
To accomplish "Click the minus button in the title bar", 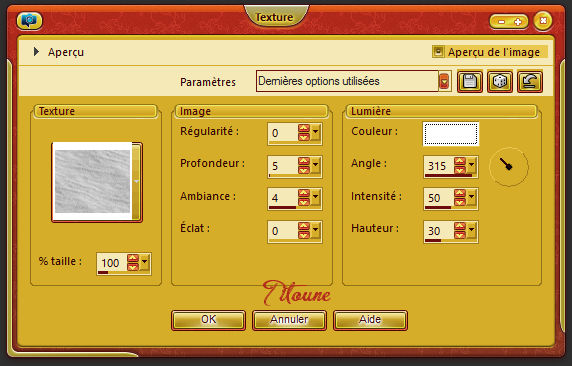I will [x=501, y=22].
